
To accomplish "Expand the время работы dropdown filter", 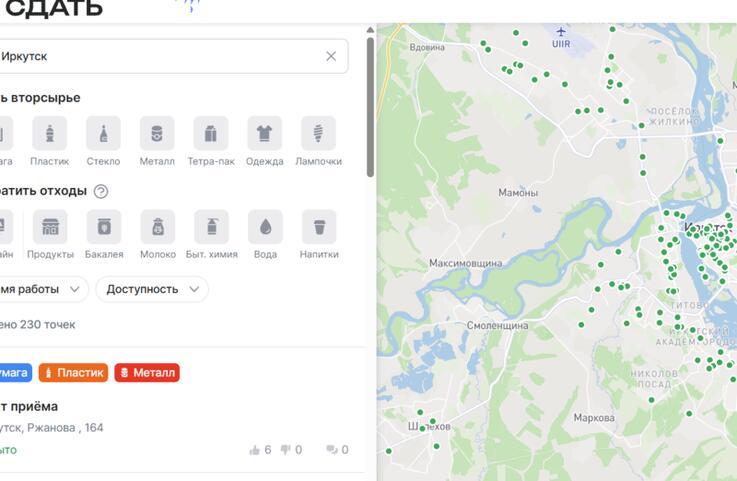I will (43, 289).
